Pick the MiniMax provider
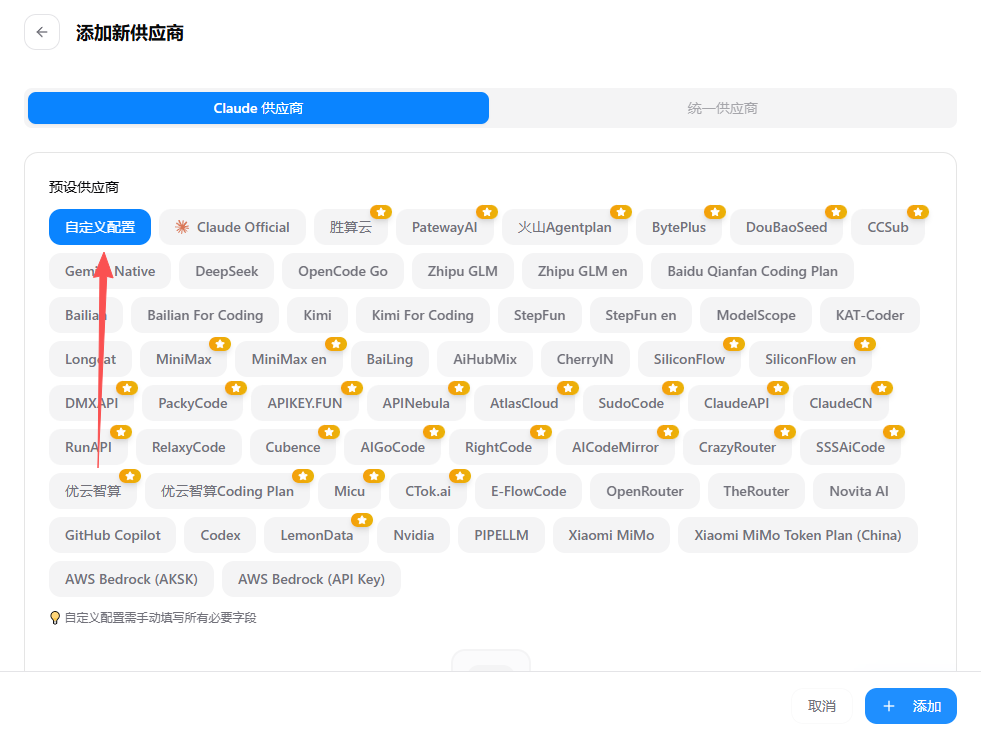The height and width of the screenshot is (740, 981). point(184,359)
